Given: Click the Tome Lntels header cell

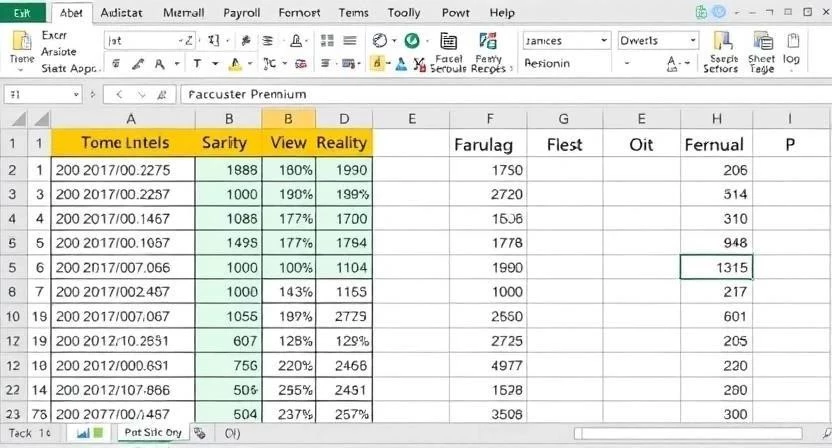Looking at the screenshot, I should [124, 143].
